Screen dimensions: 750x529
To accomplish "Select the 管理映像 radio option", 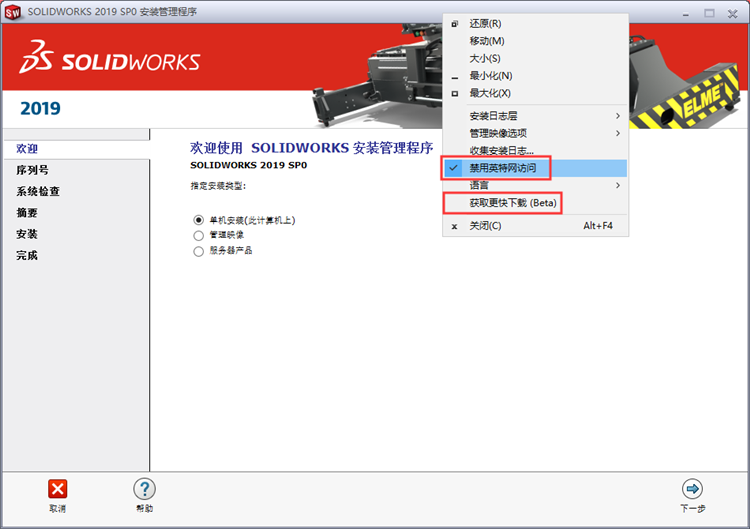I will [x=199, y=235].
